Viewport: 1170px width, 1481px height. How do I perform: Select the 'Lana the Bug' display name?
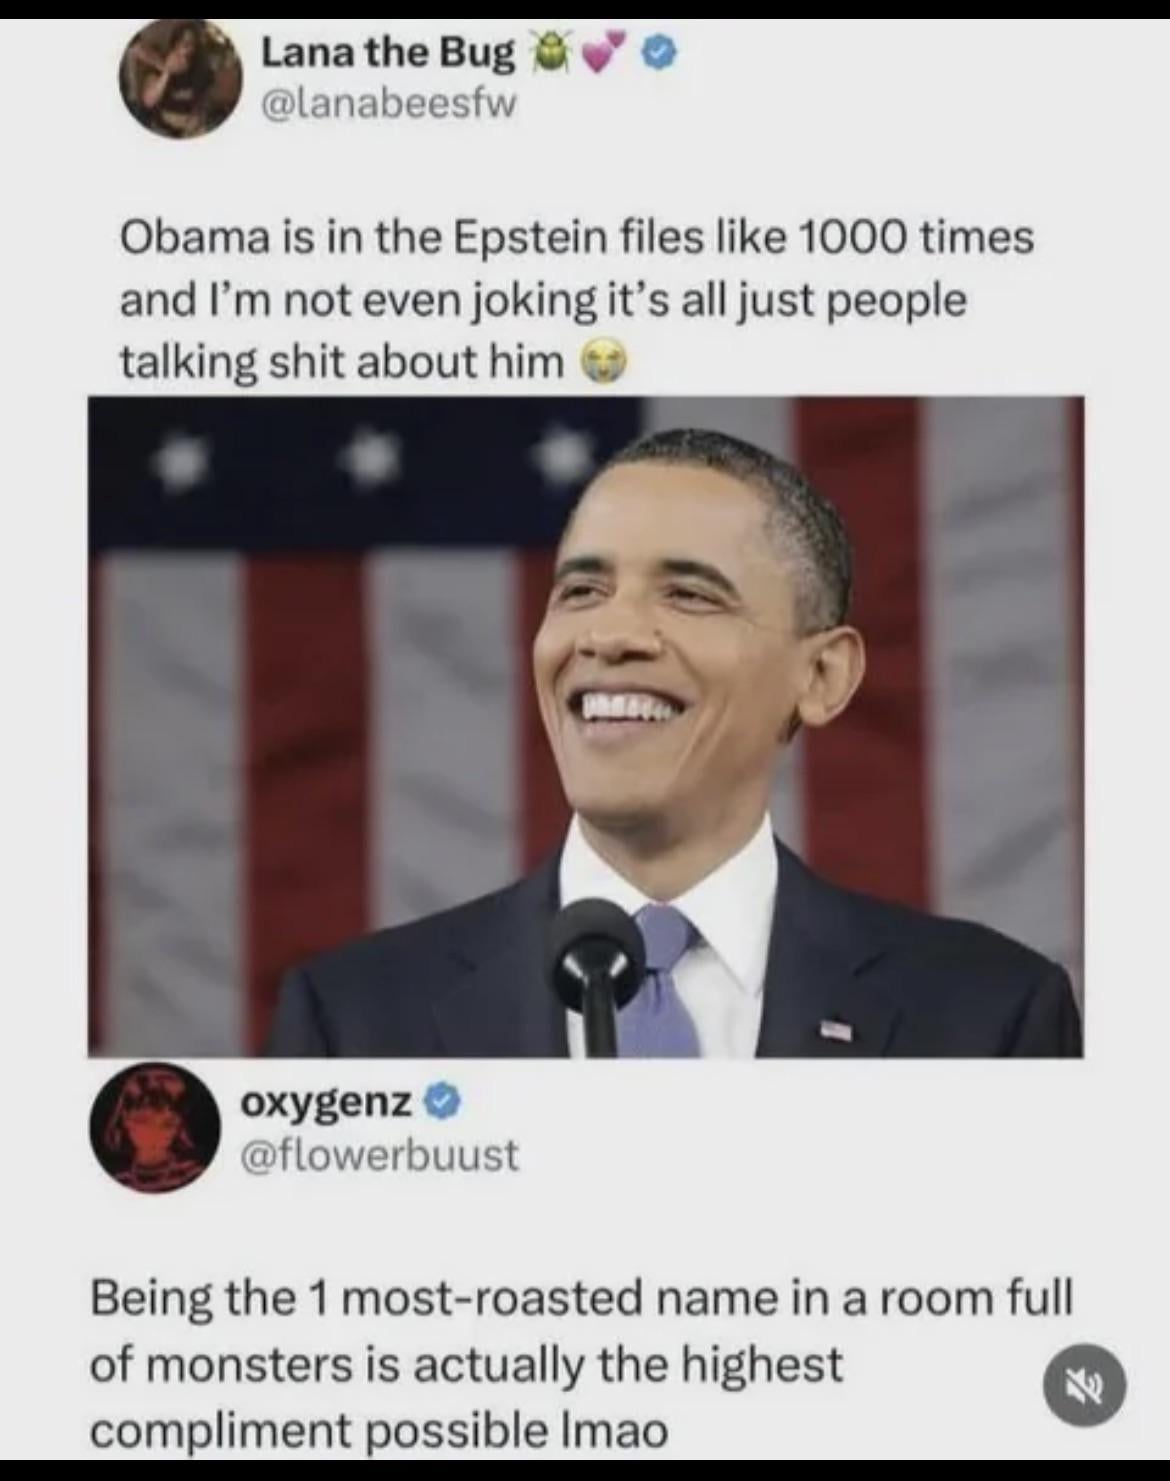click(389, 53)
